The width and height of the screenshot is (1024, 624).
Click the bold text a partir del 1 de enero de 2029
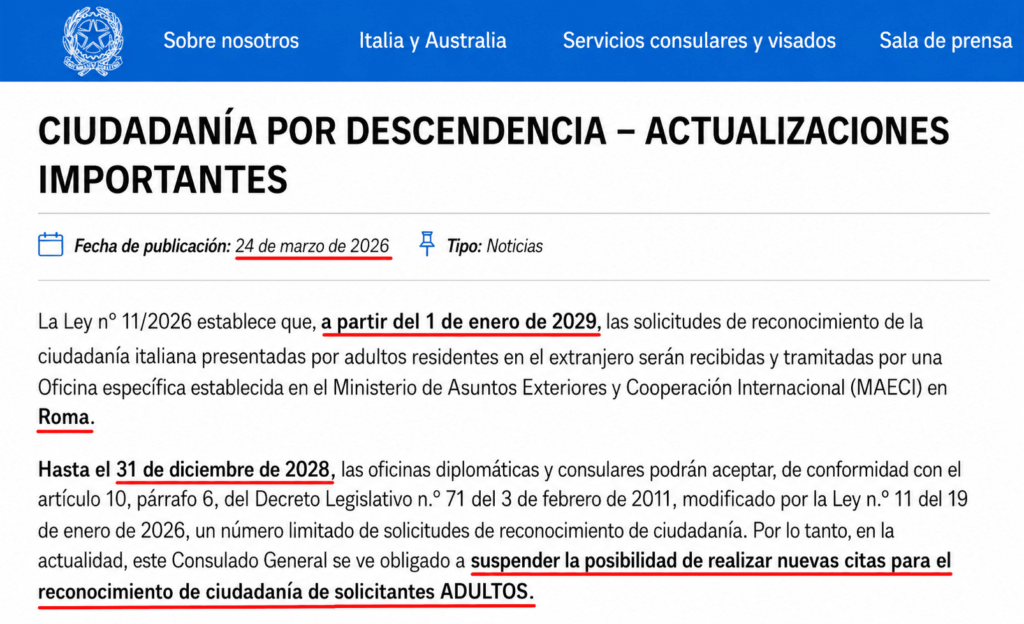(460, 322)
